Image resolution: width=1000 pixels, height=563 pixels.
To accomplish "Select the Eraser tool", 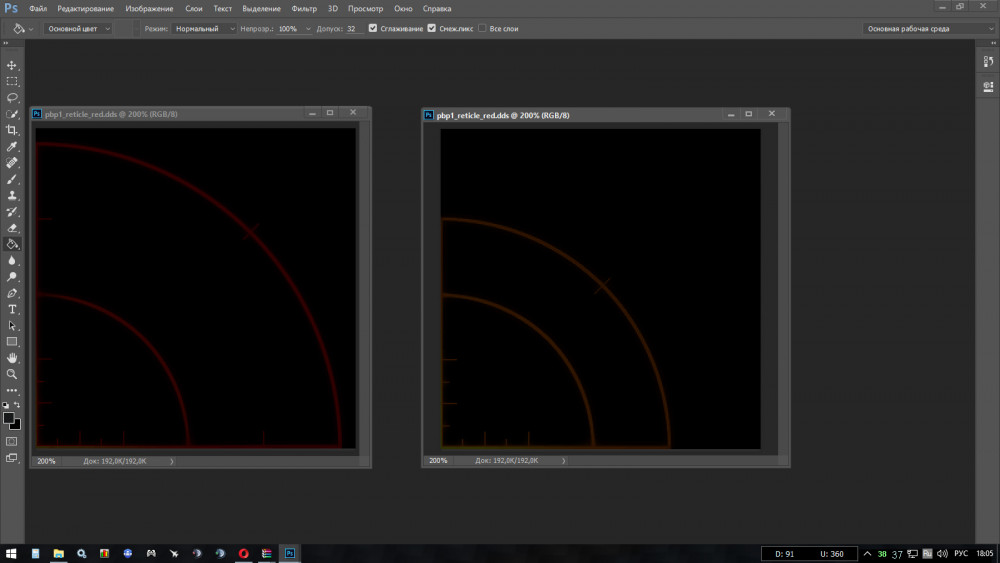I will 12,228.
